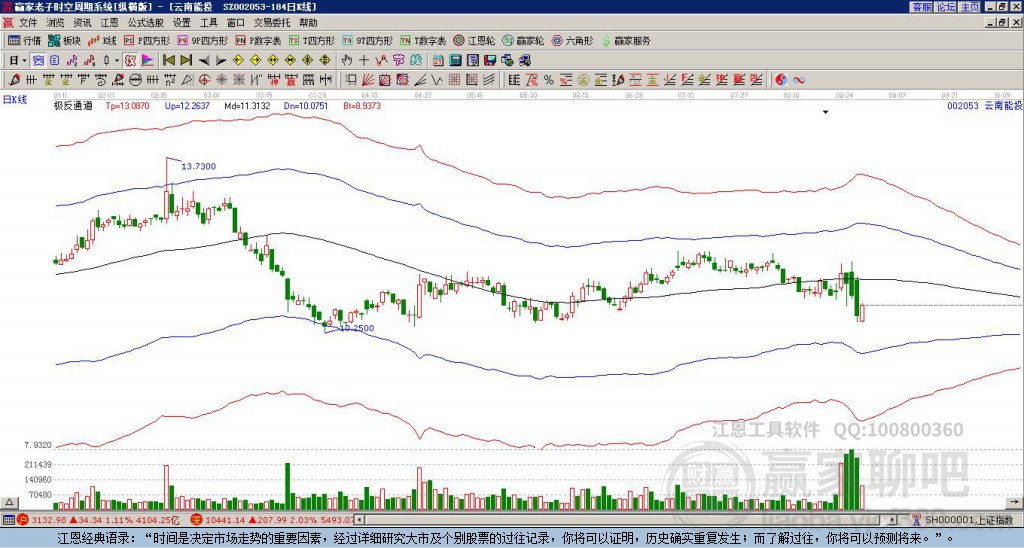Select the red pen drawing tool
Viewport: 1024px width, 548px height.
coord(13,80)
